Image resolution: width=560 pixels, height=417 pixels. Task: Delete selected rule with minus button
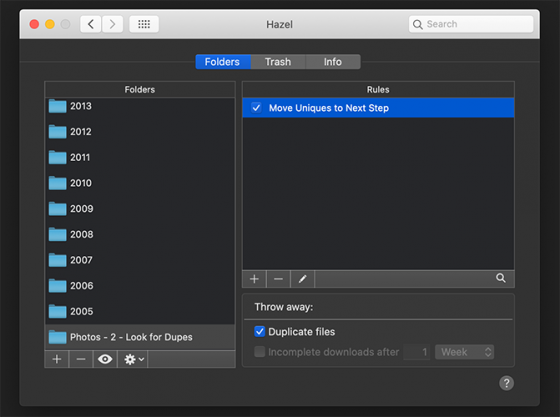tap(279, 279)
